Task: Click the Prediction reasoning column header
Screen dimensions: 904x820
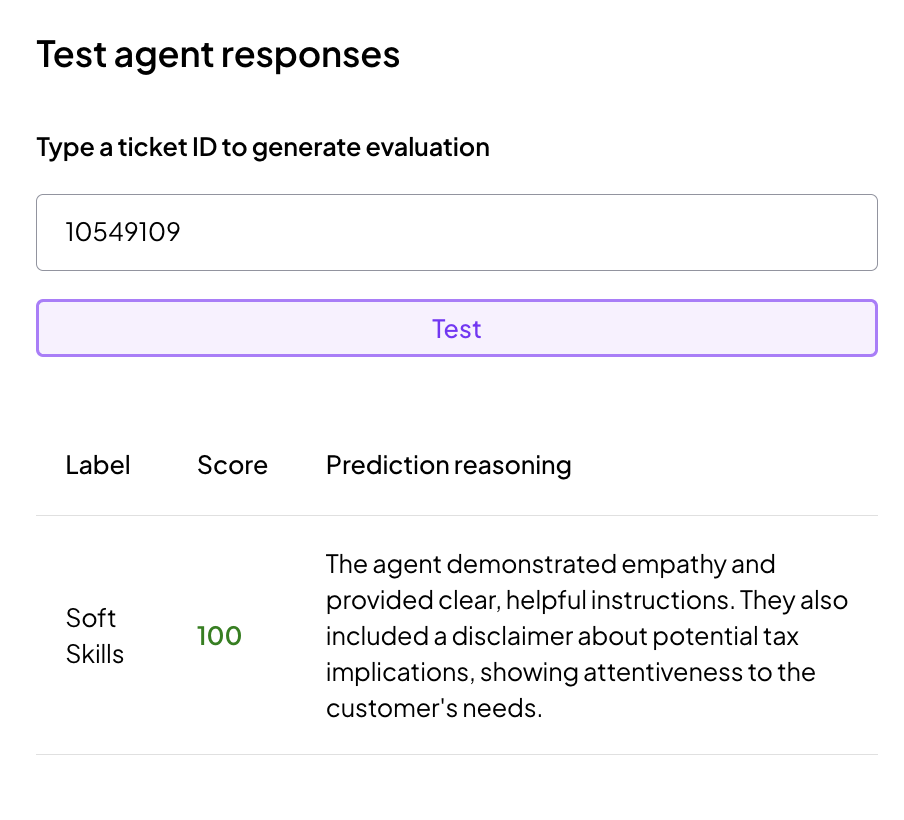Action: click(x=448, y=465)
